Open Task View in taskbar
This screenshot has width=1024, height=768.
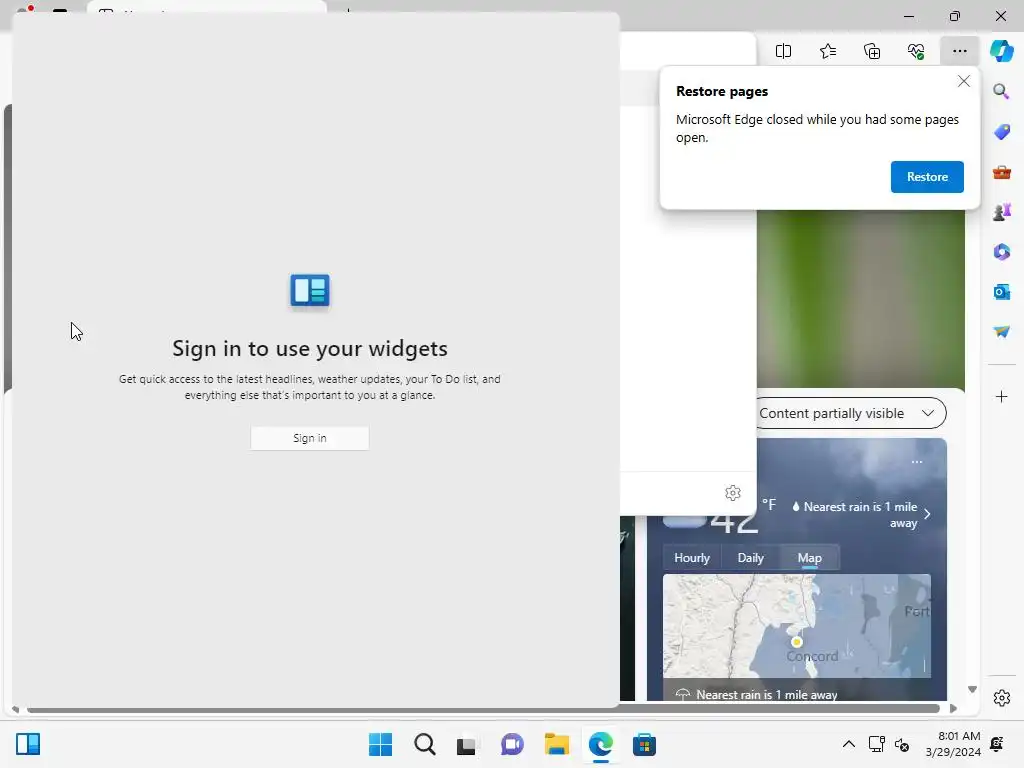coord(466,744)
